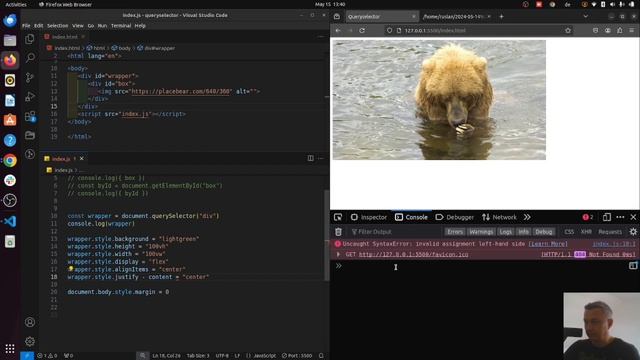Click Activities in the top bar
The image size is (640, 360).
16,4
